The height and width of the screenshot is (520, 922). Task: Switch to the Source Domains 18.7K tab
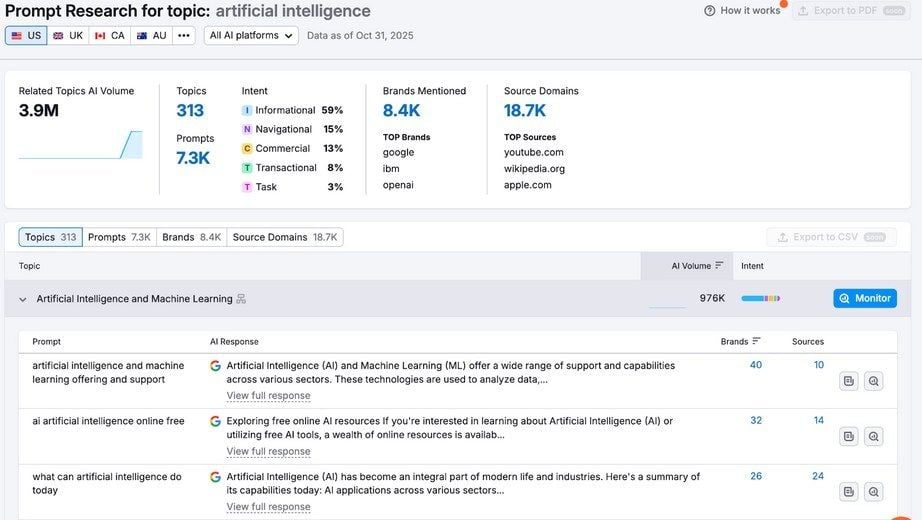(x=285, y=237)
